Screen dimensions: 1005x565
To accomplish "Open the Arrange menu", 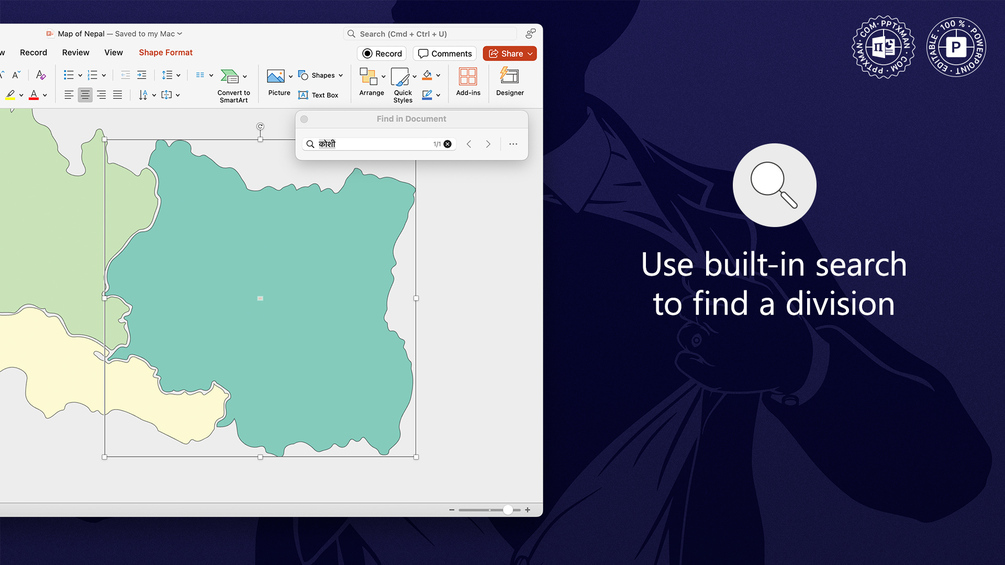I will tap(371, 82).
